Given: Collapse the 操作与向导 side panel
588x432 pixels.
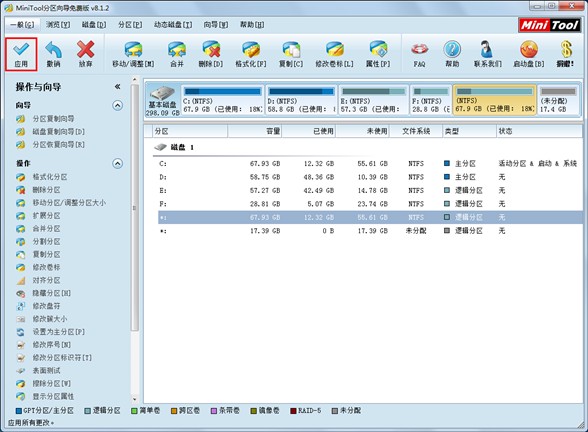Looking at the screenshot, I should (117, 87).
